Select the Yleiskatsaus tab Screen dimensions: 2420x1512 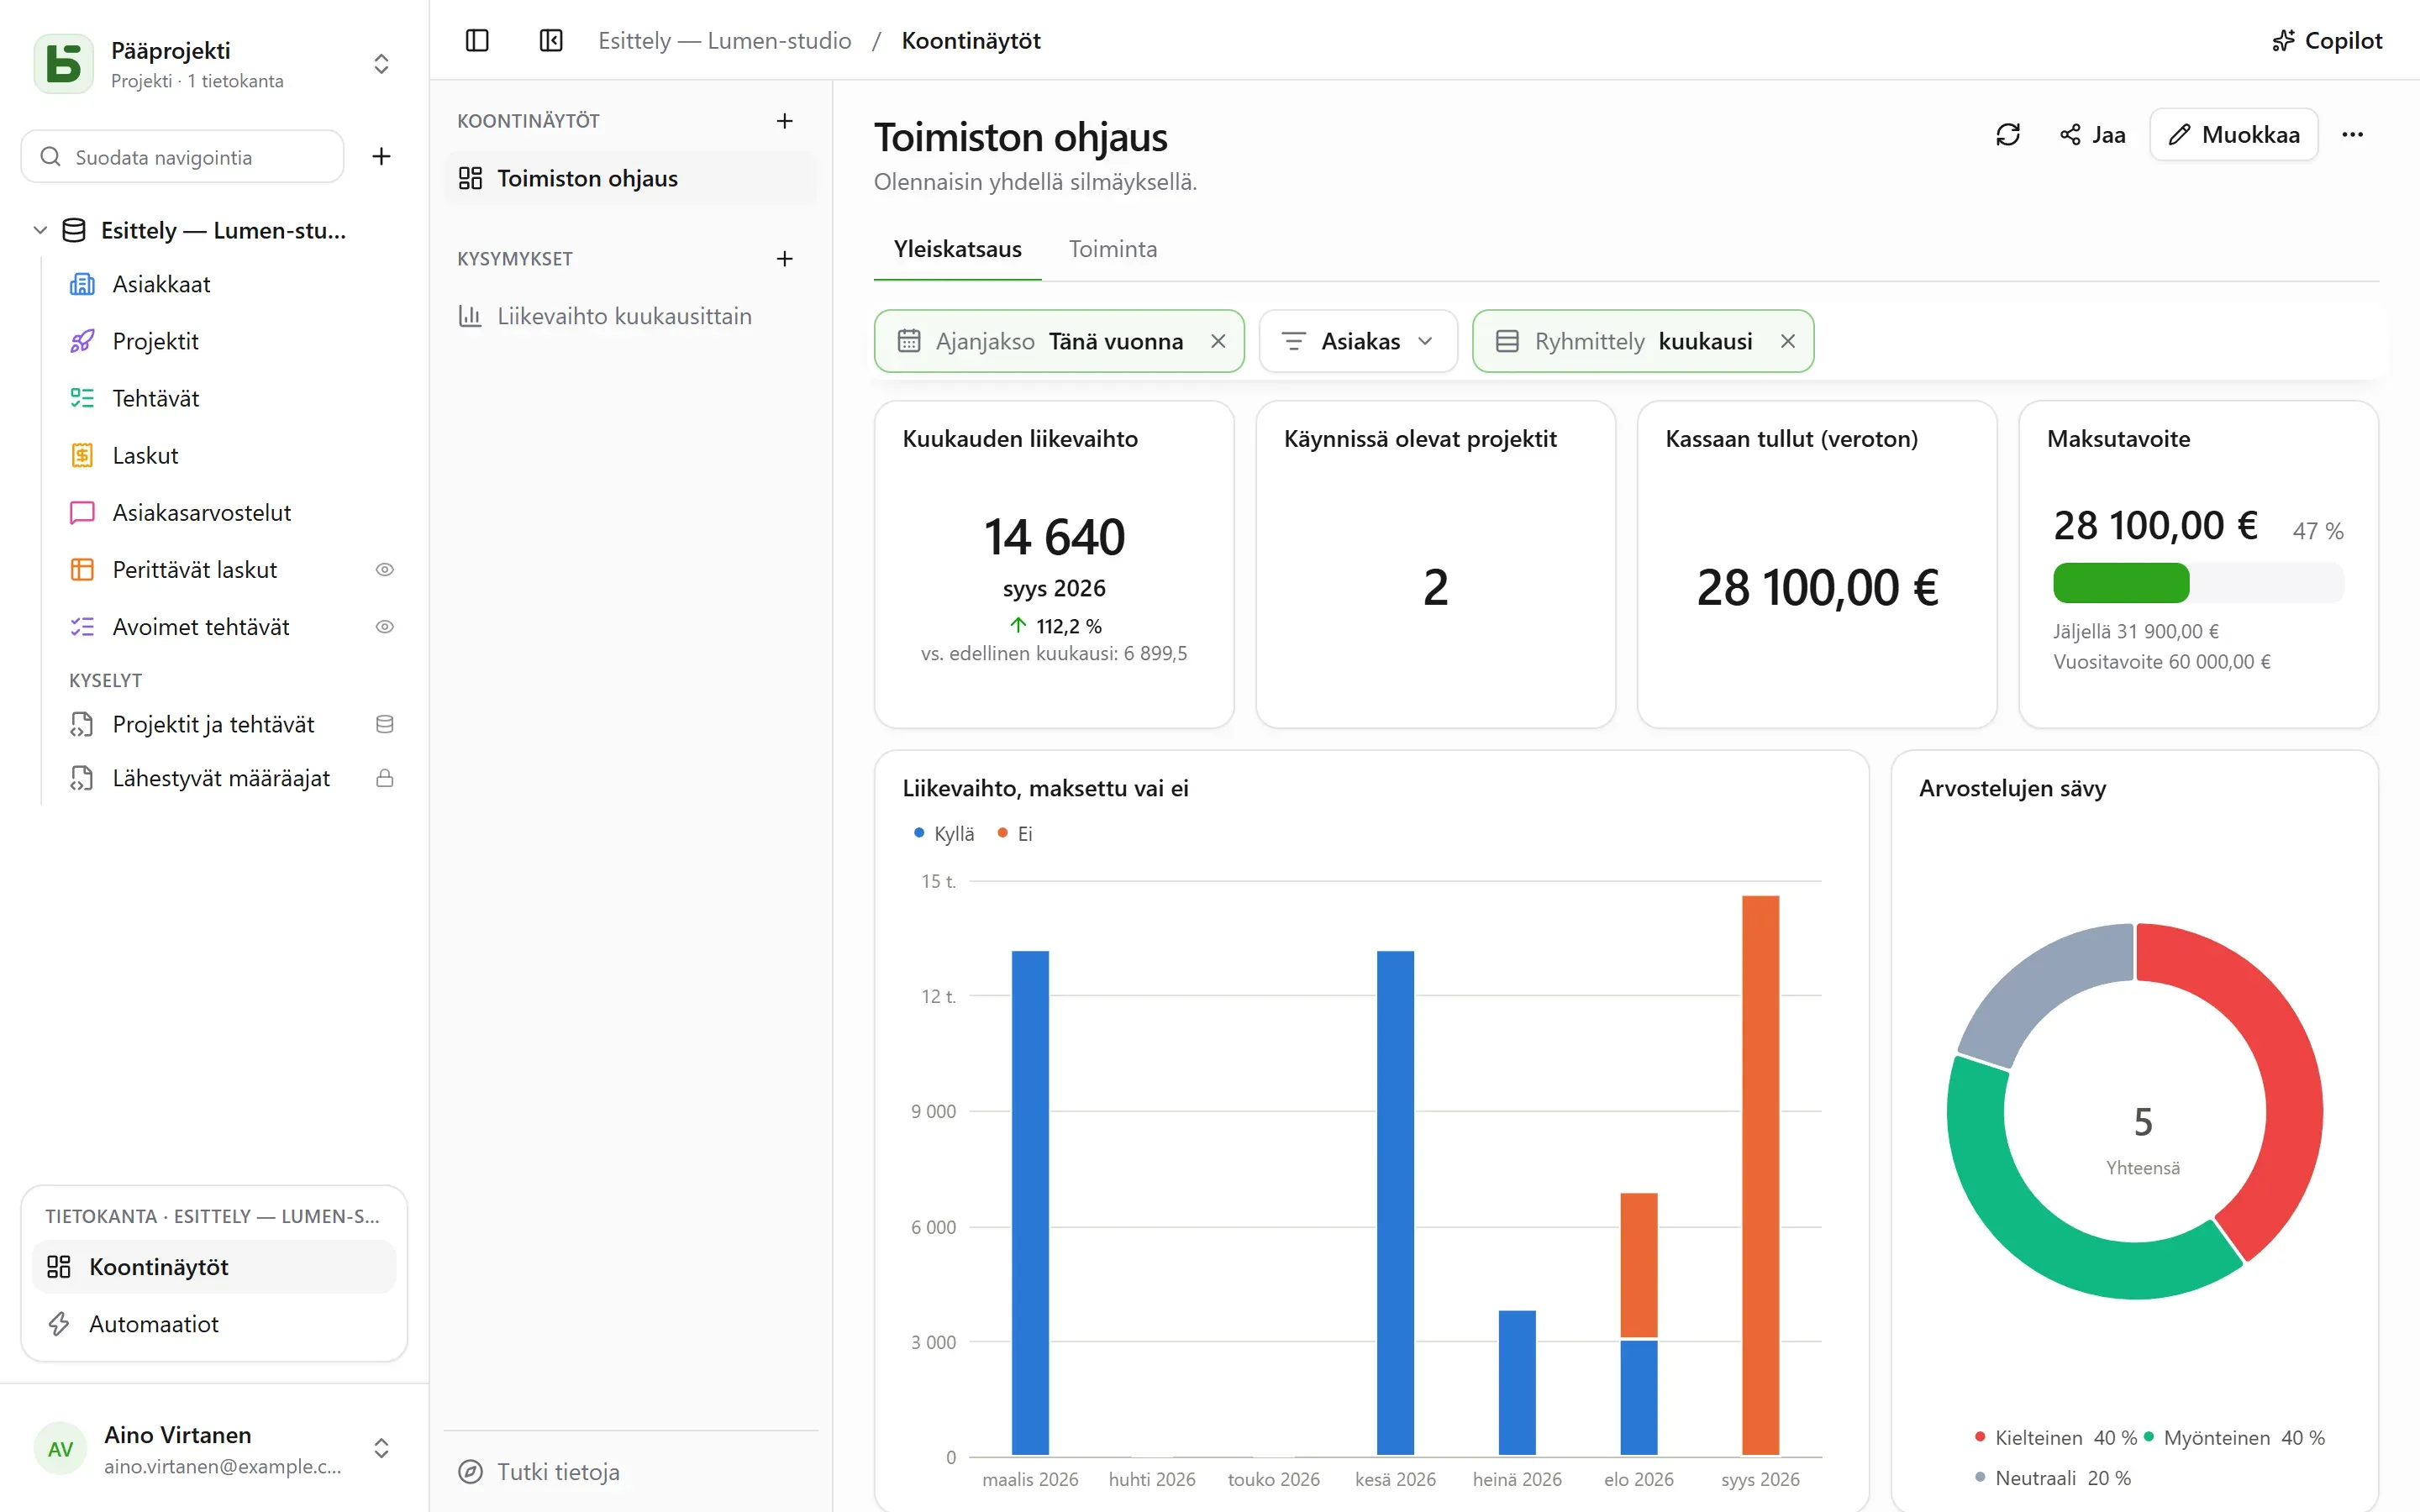click(957, 249)
